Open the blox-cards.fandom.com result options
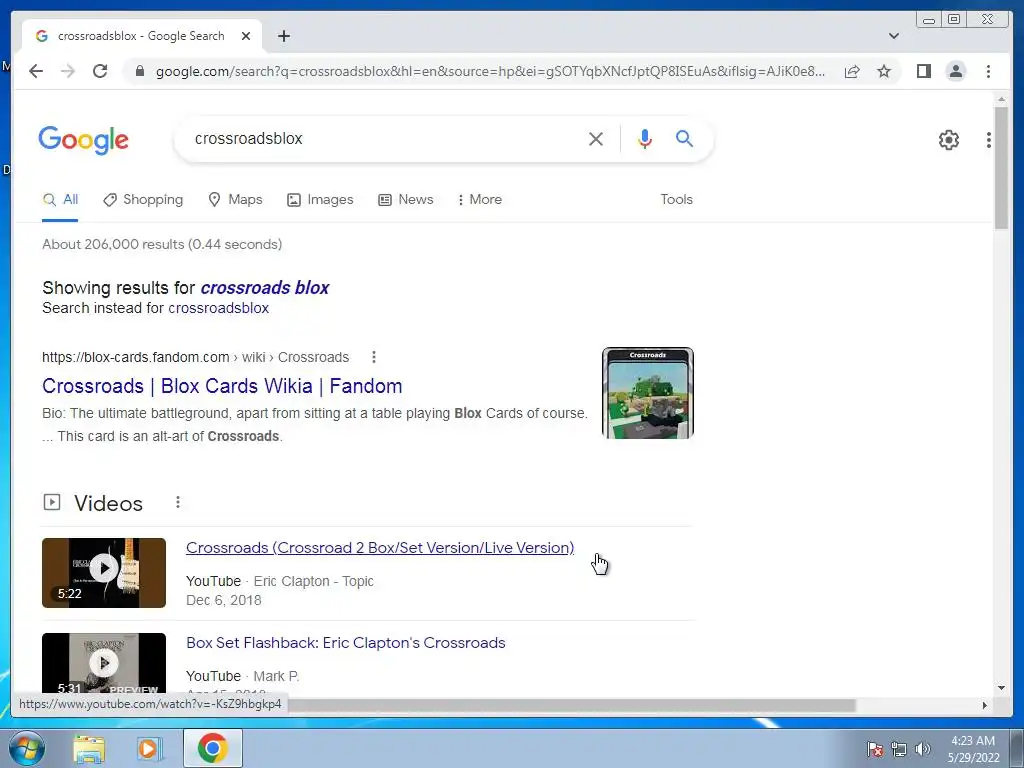Screen dimensions: 1024x768 374,357
